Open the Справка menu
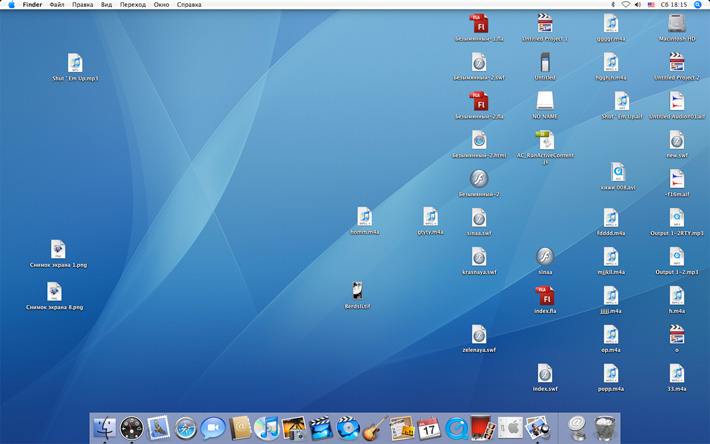This screenshot has height=444, width=710. [189, 5]
